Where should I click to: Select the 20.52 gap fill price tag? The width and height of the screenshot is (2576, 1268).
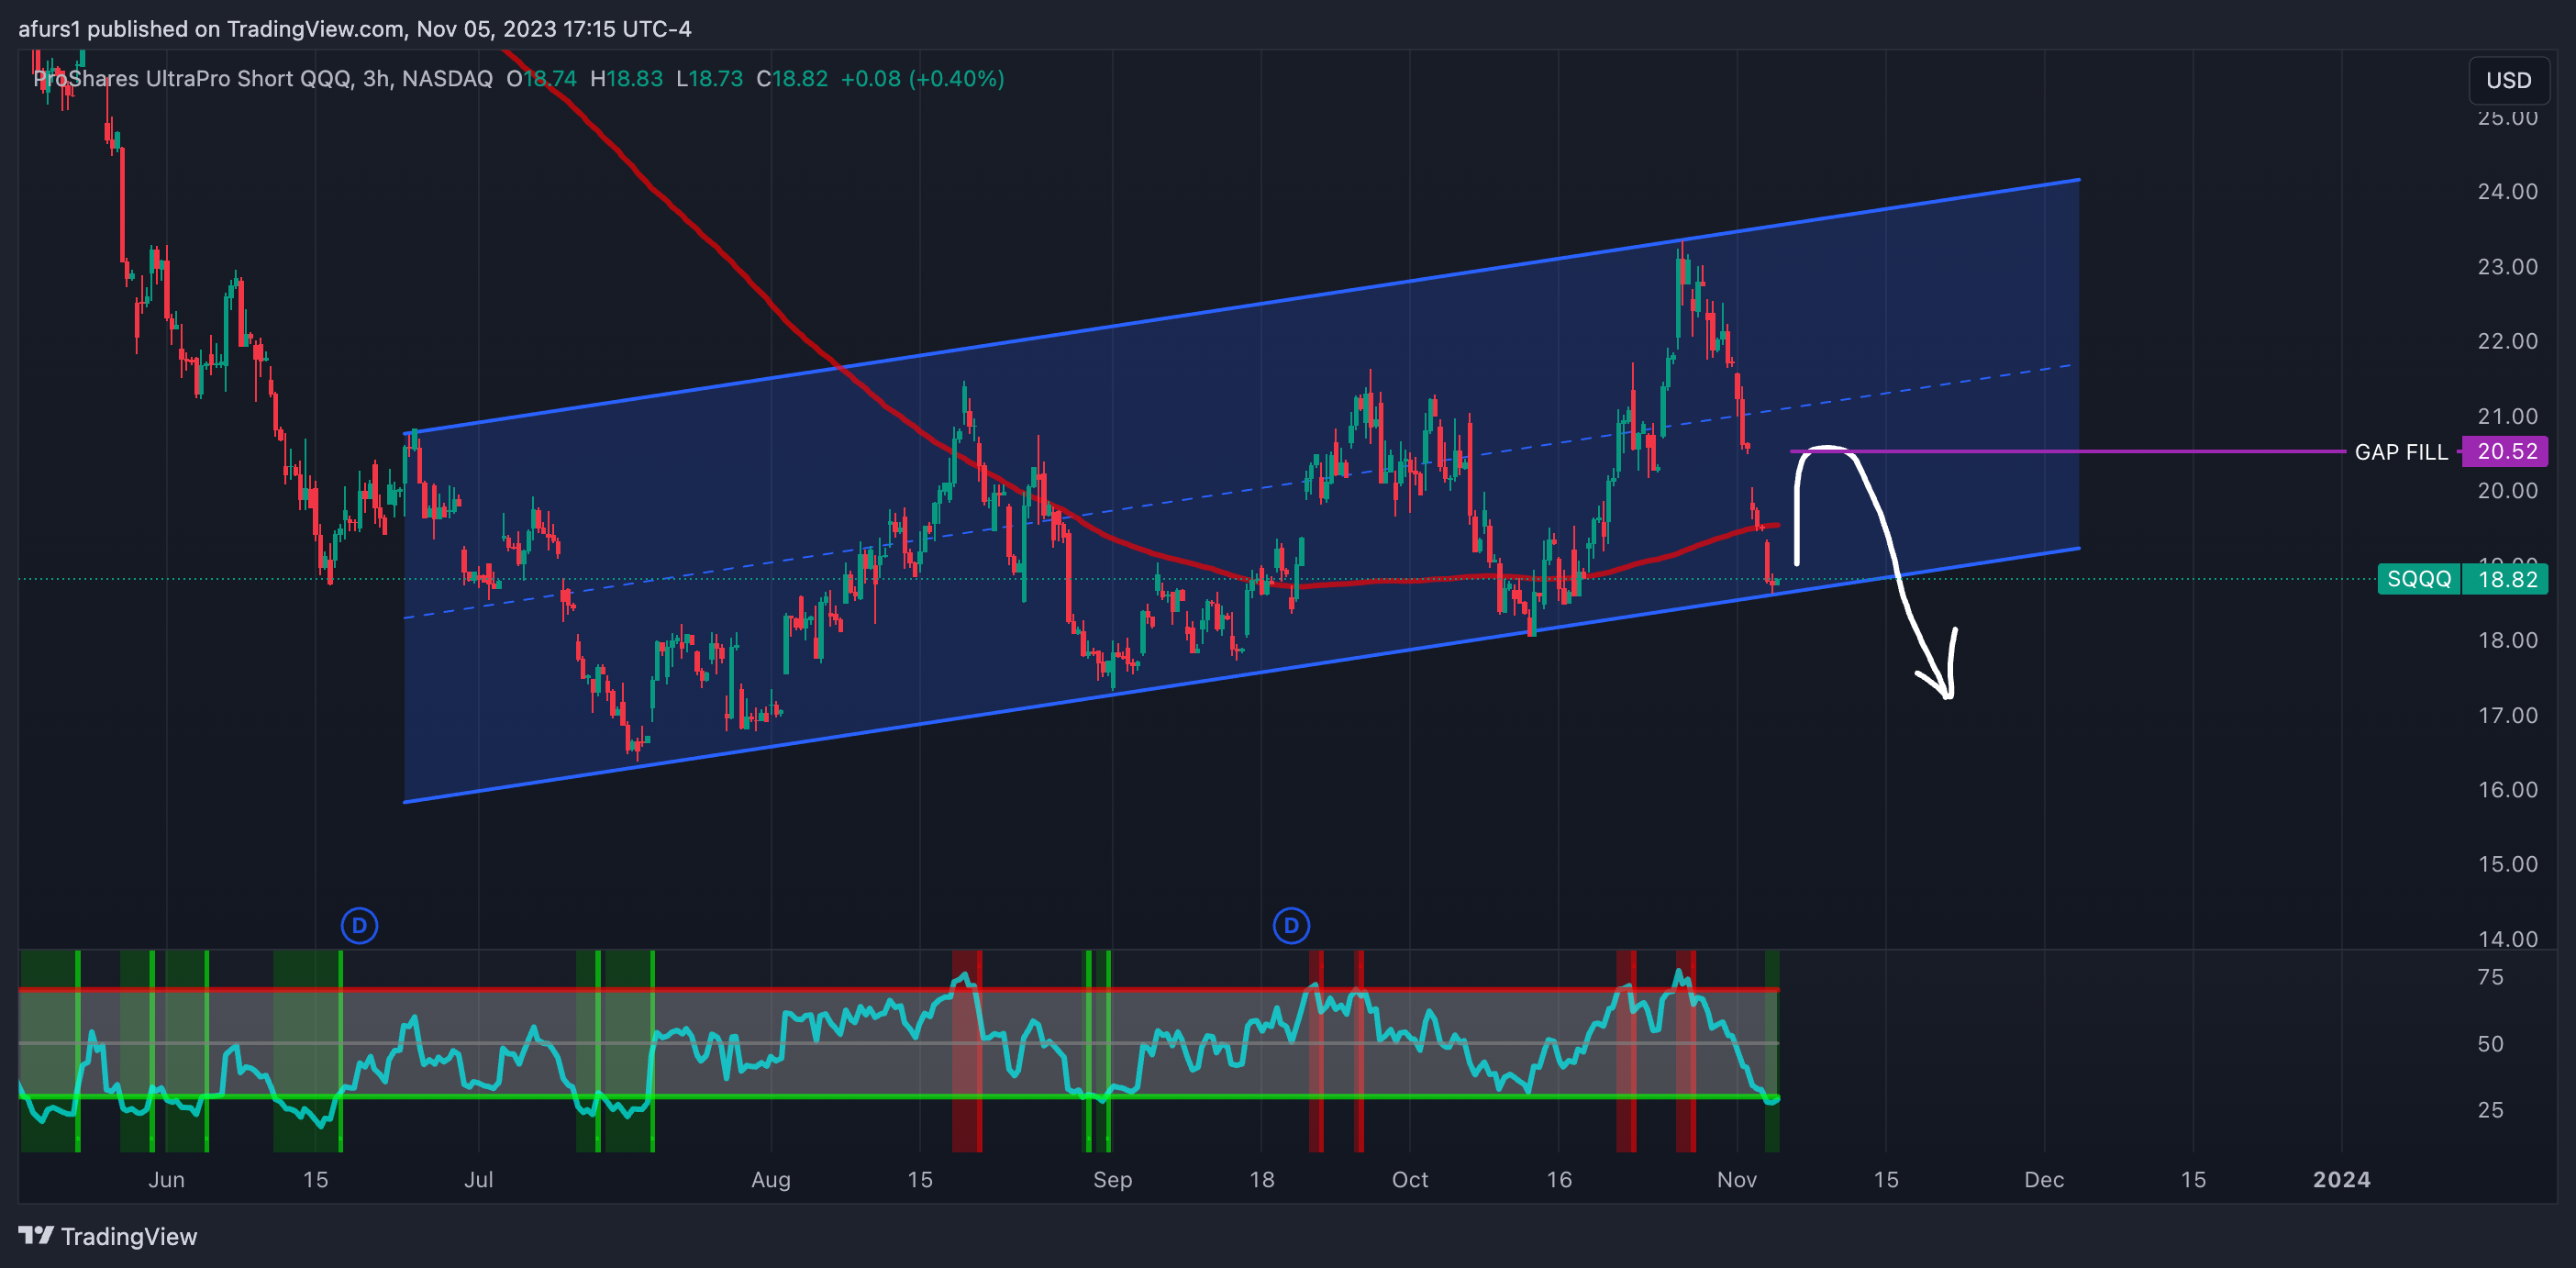click(x=2507, y=451)
